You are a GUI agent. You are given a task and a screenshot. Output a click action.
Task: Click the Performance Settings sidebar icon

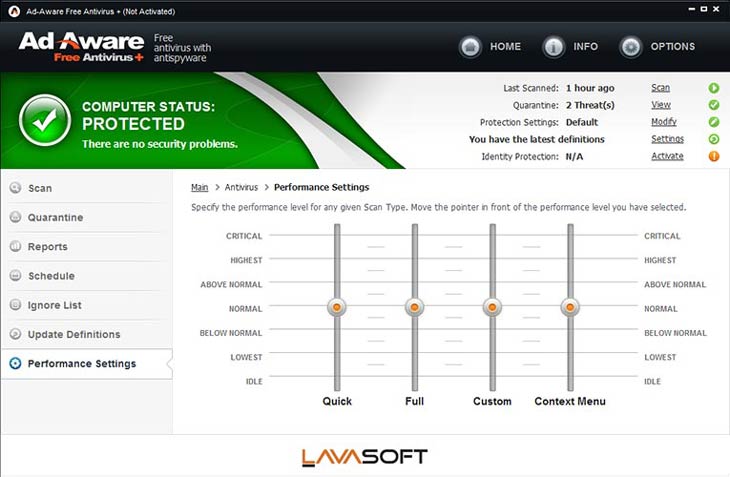point(15,363)
